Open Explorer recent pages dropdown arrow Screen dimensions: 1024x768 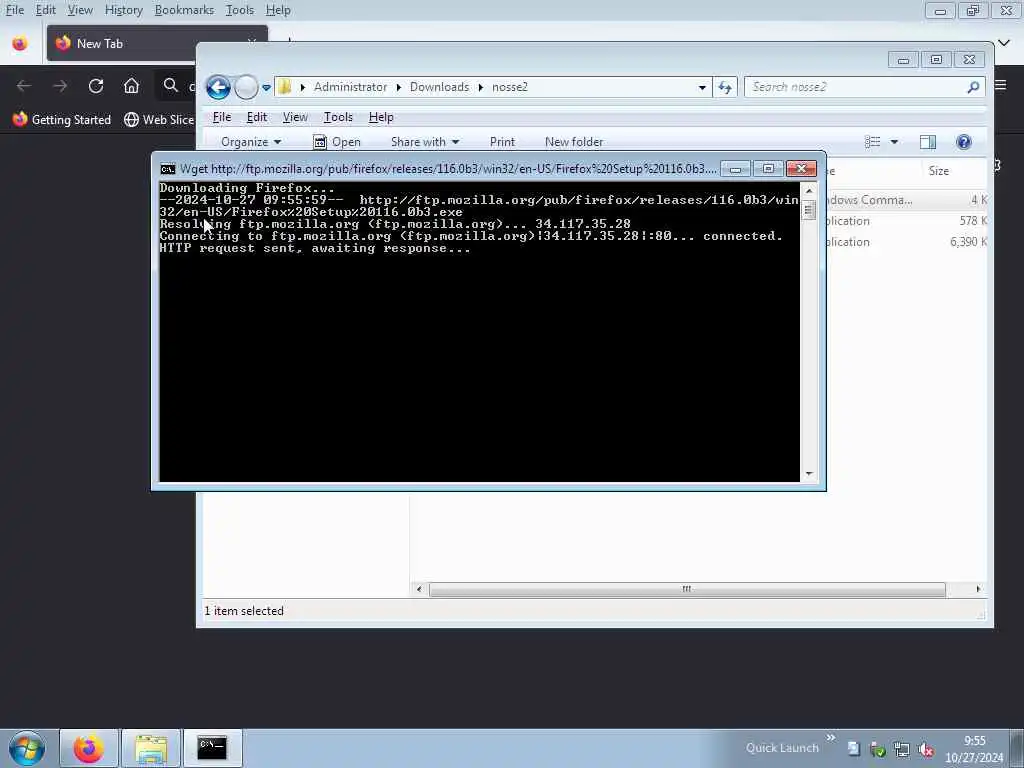click(266, 88)
